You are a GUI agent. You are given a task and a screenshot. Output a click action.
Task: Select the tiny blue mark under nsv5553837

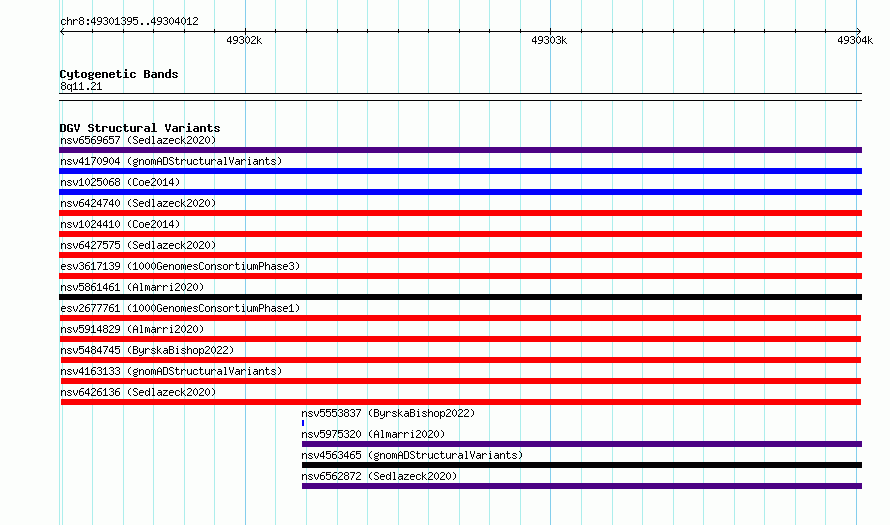tap(303, 423)
